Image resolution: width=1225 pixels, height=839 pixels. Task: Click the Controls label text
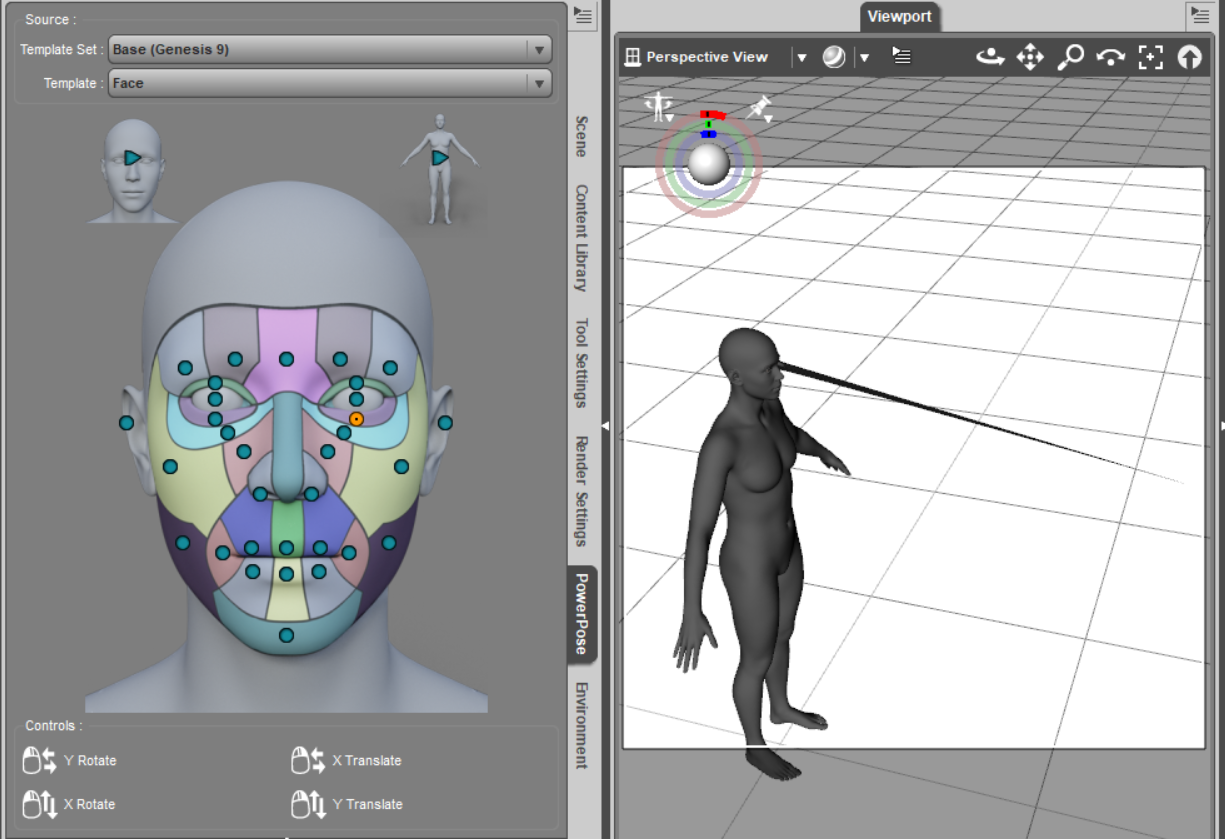(54, 726)
